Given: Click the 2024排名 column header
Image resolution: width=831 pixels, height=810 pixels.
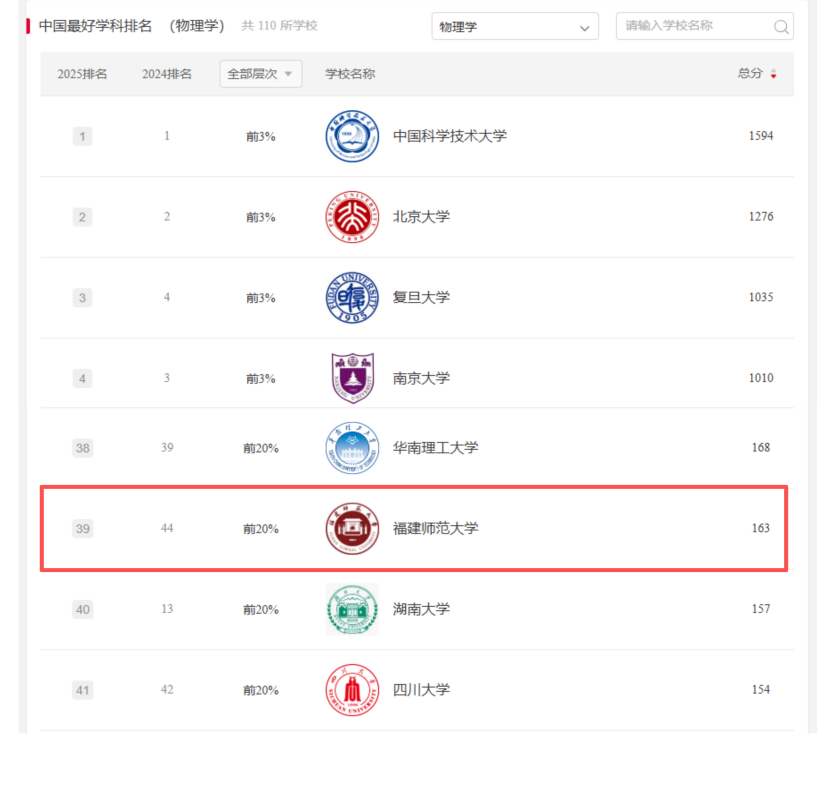Looking at the screenshot, I should (167, 74).
